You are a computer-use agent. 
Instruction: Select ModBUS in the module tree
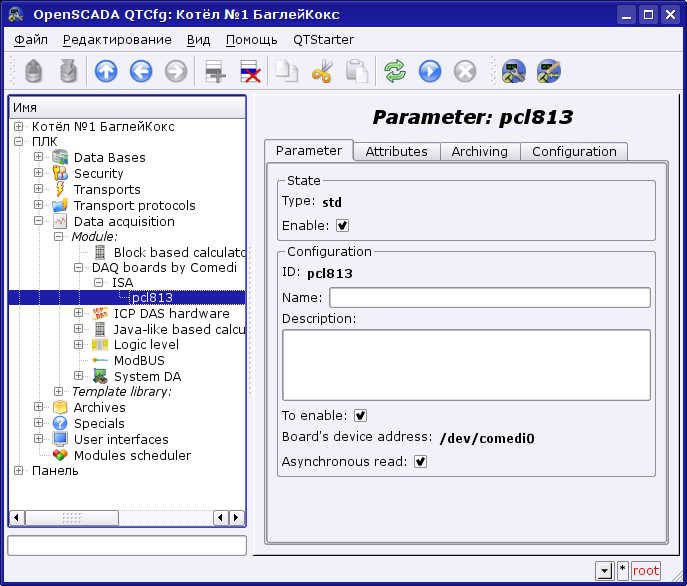tap(139, 360)
